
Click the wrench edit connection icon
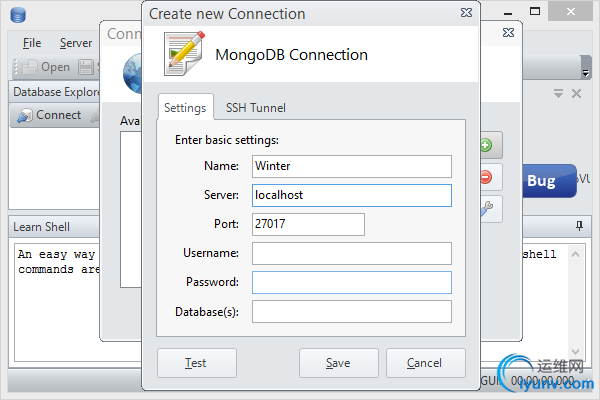[x=486, y=208]
